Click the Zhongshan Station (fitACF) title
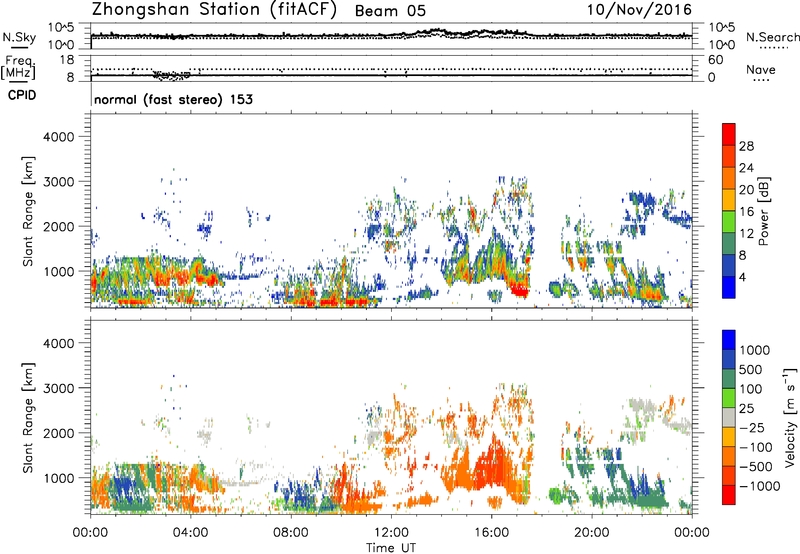This screenshot has height=554, width=800. pyautogui.click(x=214, y=10)
